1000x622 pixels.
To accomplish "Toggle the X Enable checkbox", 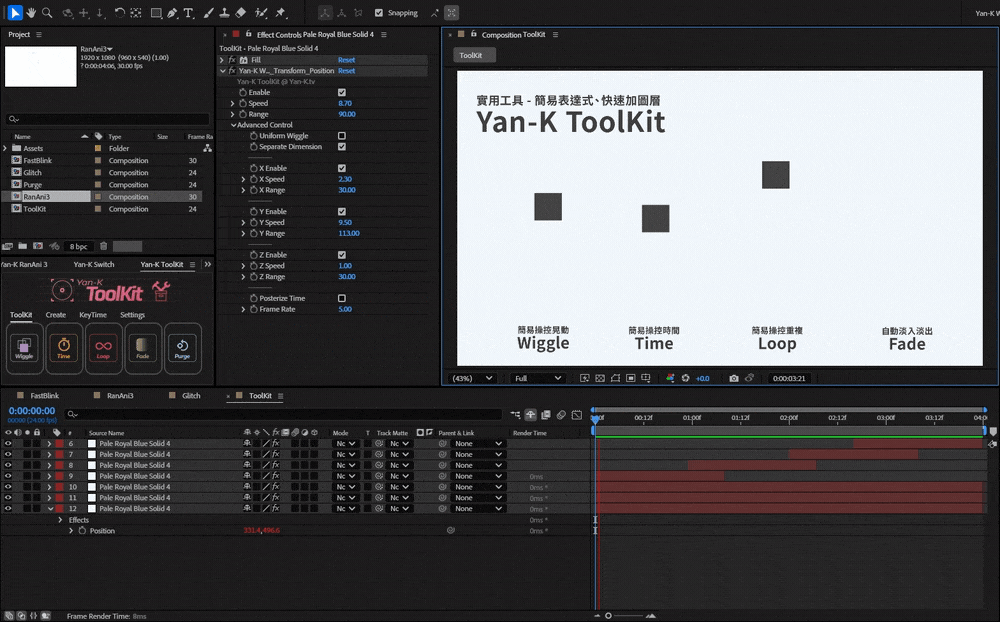I will 342,168.
